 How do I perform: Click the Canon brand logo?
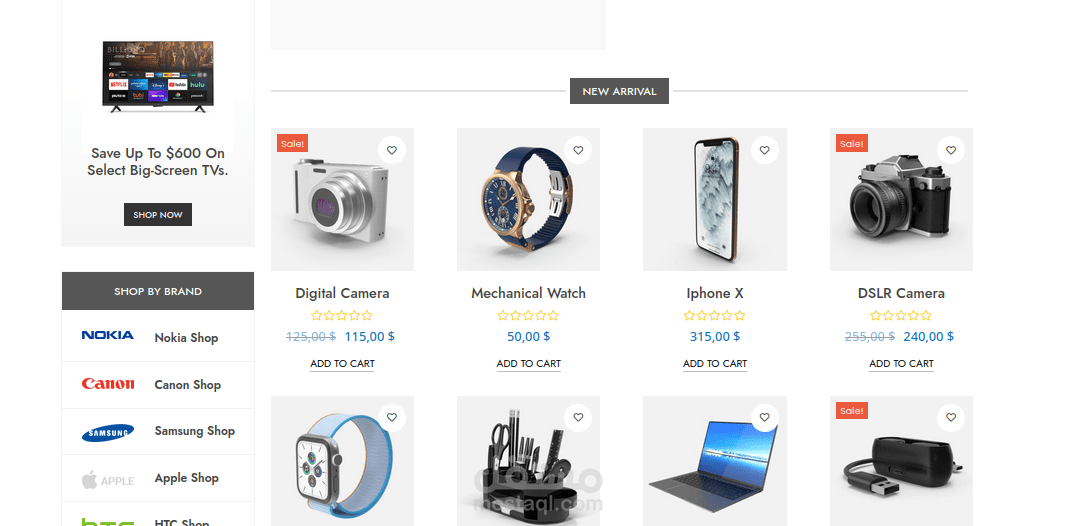coord(108,384)
